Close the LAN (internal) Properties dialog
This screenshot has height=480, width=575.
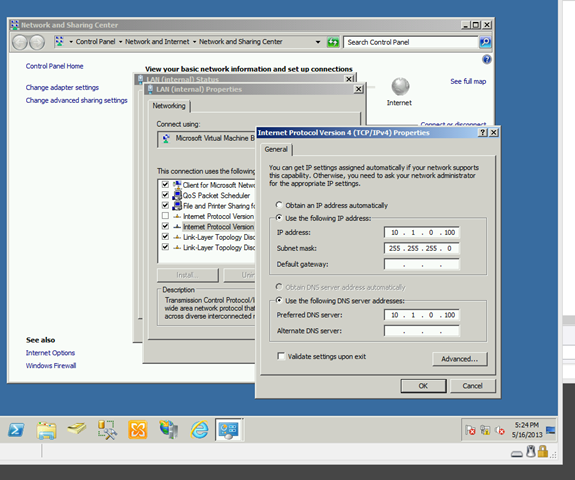359,89
